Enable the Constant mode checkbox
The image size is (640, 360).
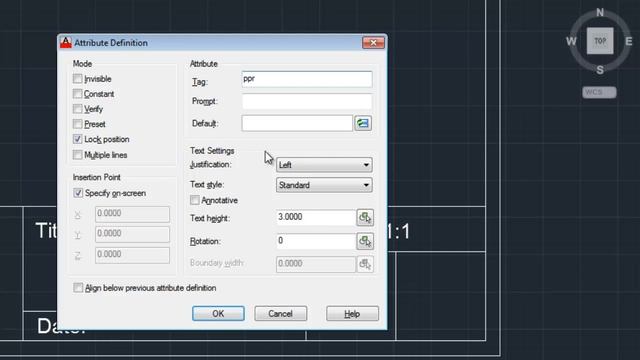click(x=78, y=94)
